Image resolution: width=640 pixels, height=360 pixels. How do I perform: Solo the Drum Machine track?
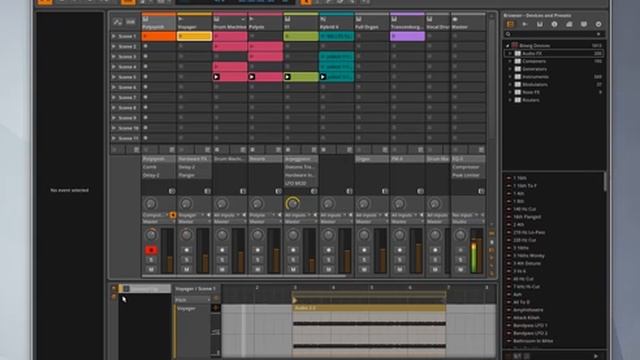pyautogui.click(x=222, y=260)
